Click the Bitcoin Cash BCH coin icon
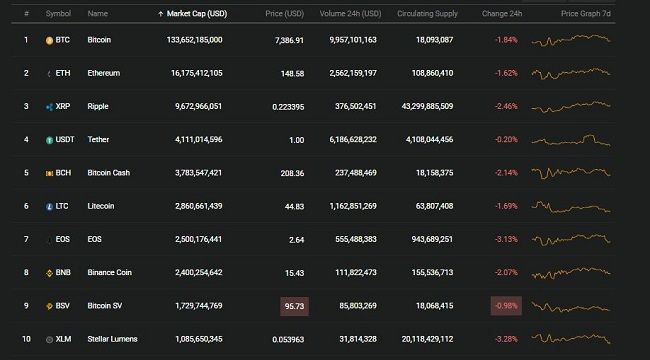The width and height of the screenshot is (650, 360). coord(49,173)
